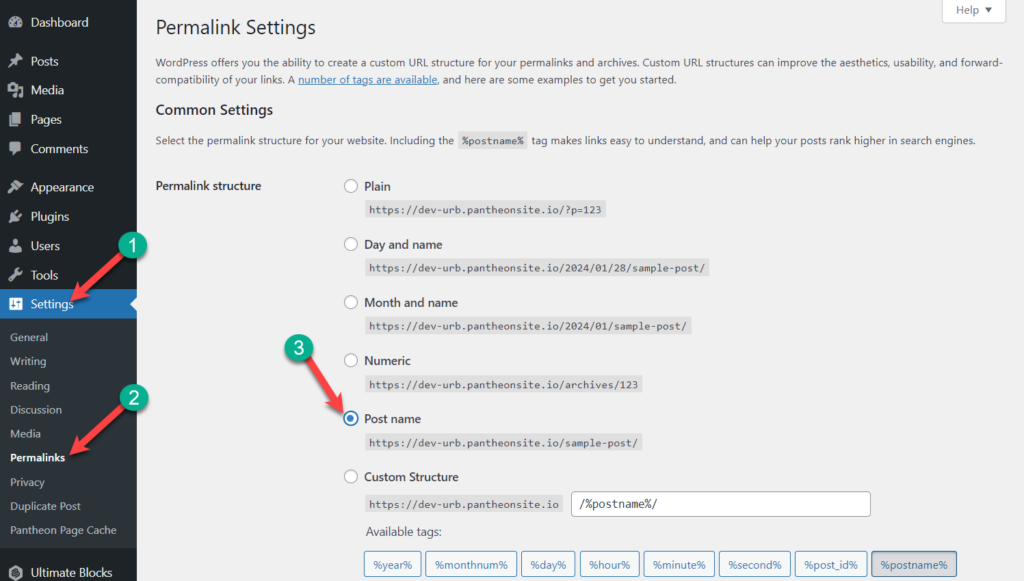Image resolution: width=1024 pixels, height=581 pixels.
Task: Click the %year% tag button
Action: pos(391,565)
